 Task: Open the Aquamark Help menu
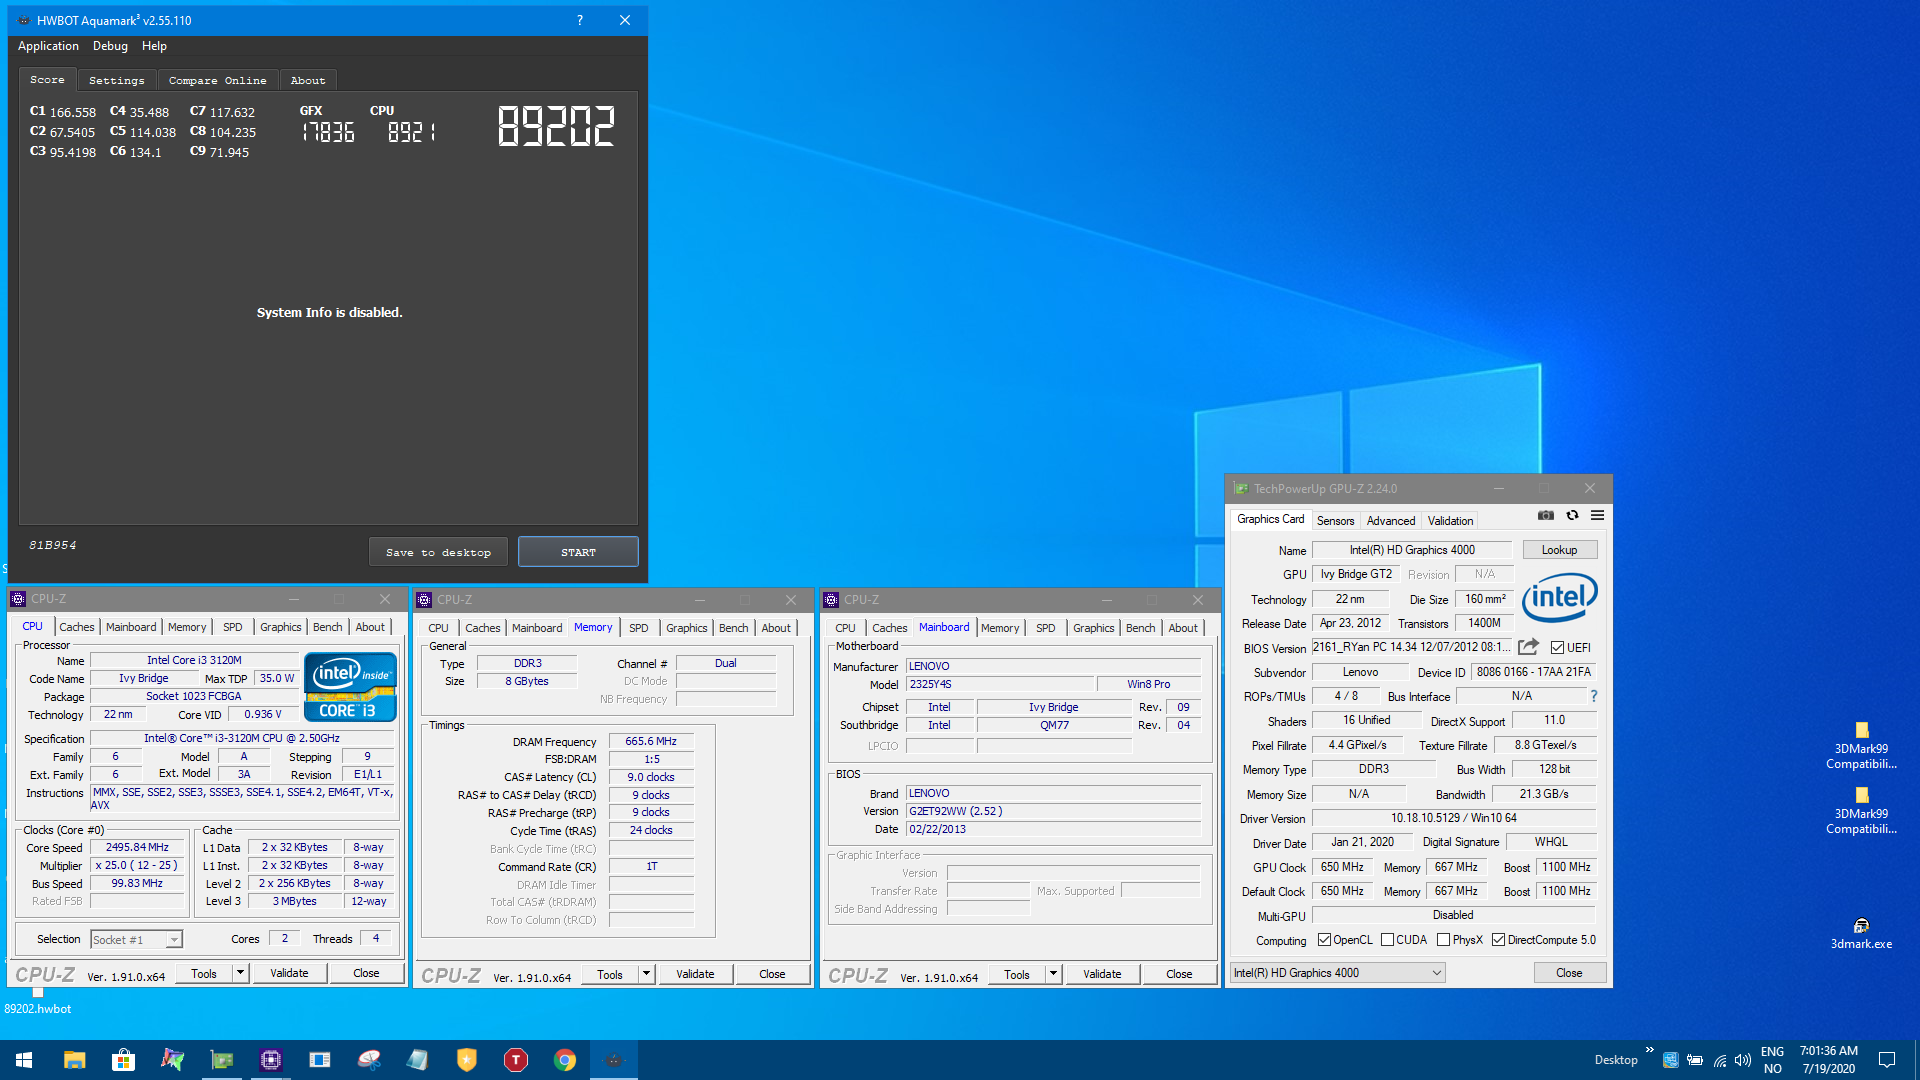point(154,46)
